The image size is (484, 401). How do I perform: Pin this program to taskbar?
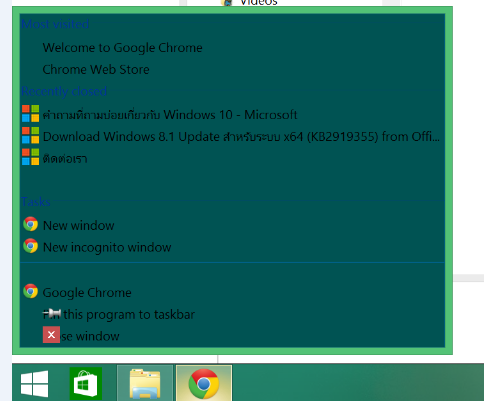232,315
